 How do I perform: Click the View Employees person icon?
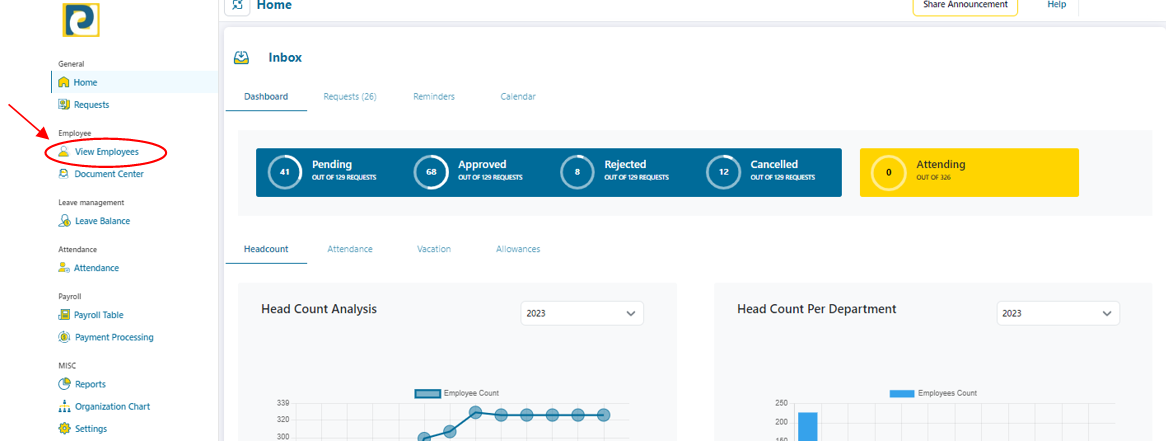[x=64, y=152]
